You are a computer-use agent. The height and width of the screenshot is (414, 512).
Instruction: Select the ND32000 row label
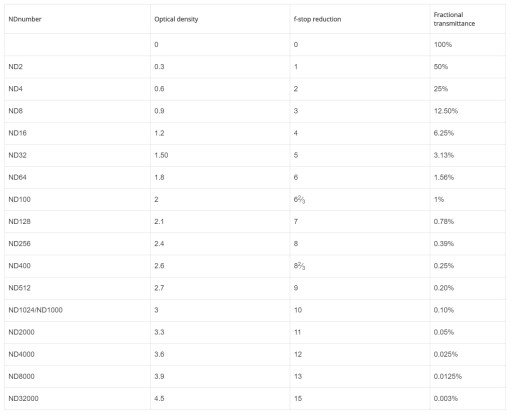point(23,399)
